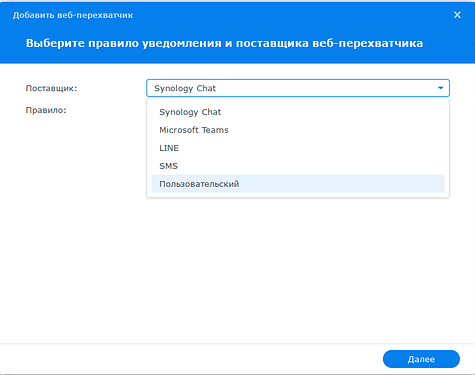Image resolution: width=475 pixels, height=375 pixels.
Task: Click the blue header right of the heading
Action: (x=448, y=43)
